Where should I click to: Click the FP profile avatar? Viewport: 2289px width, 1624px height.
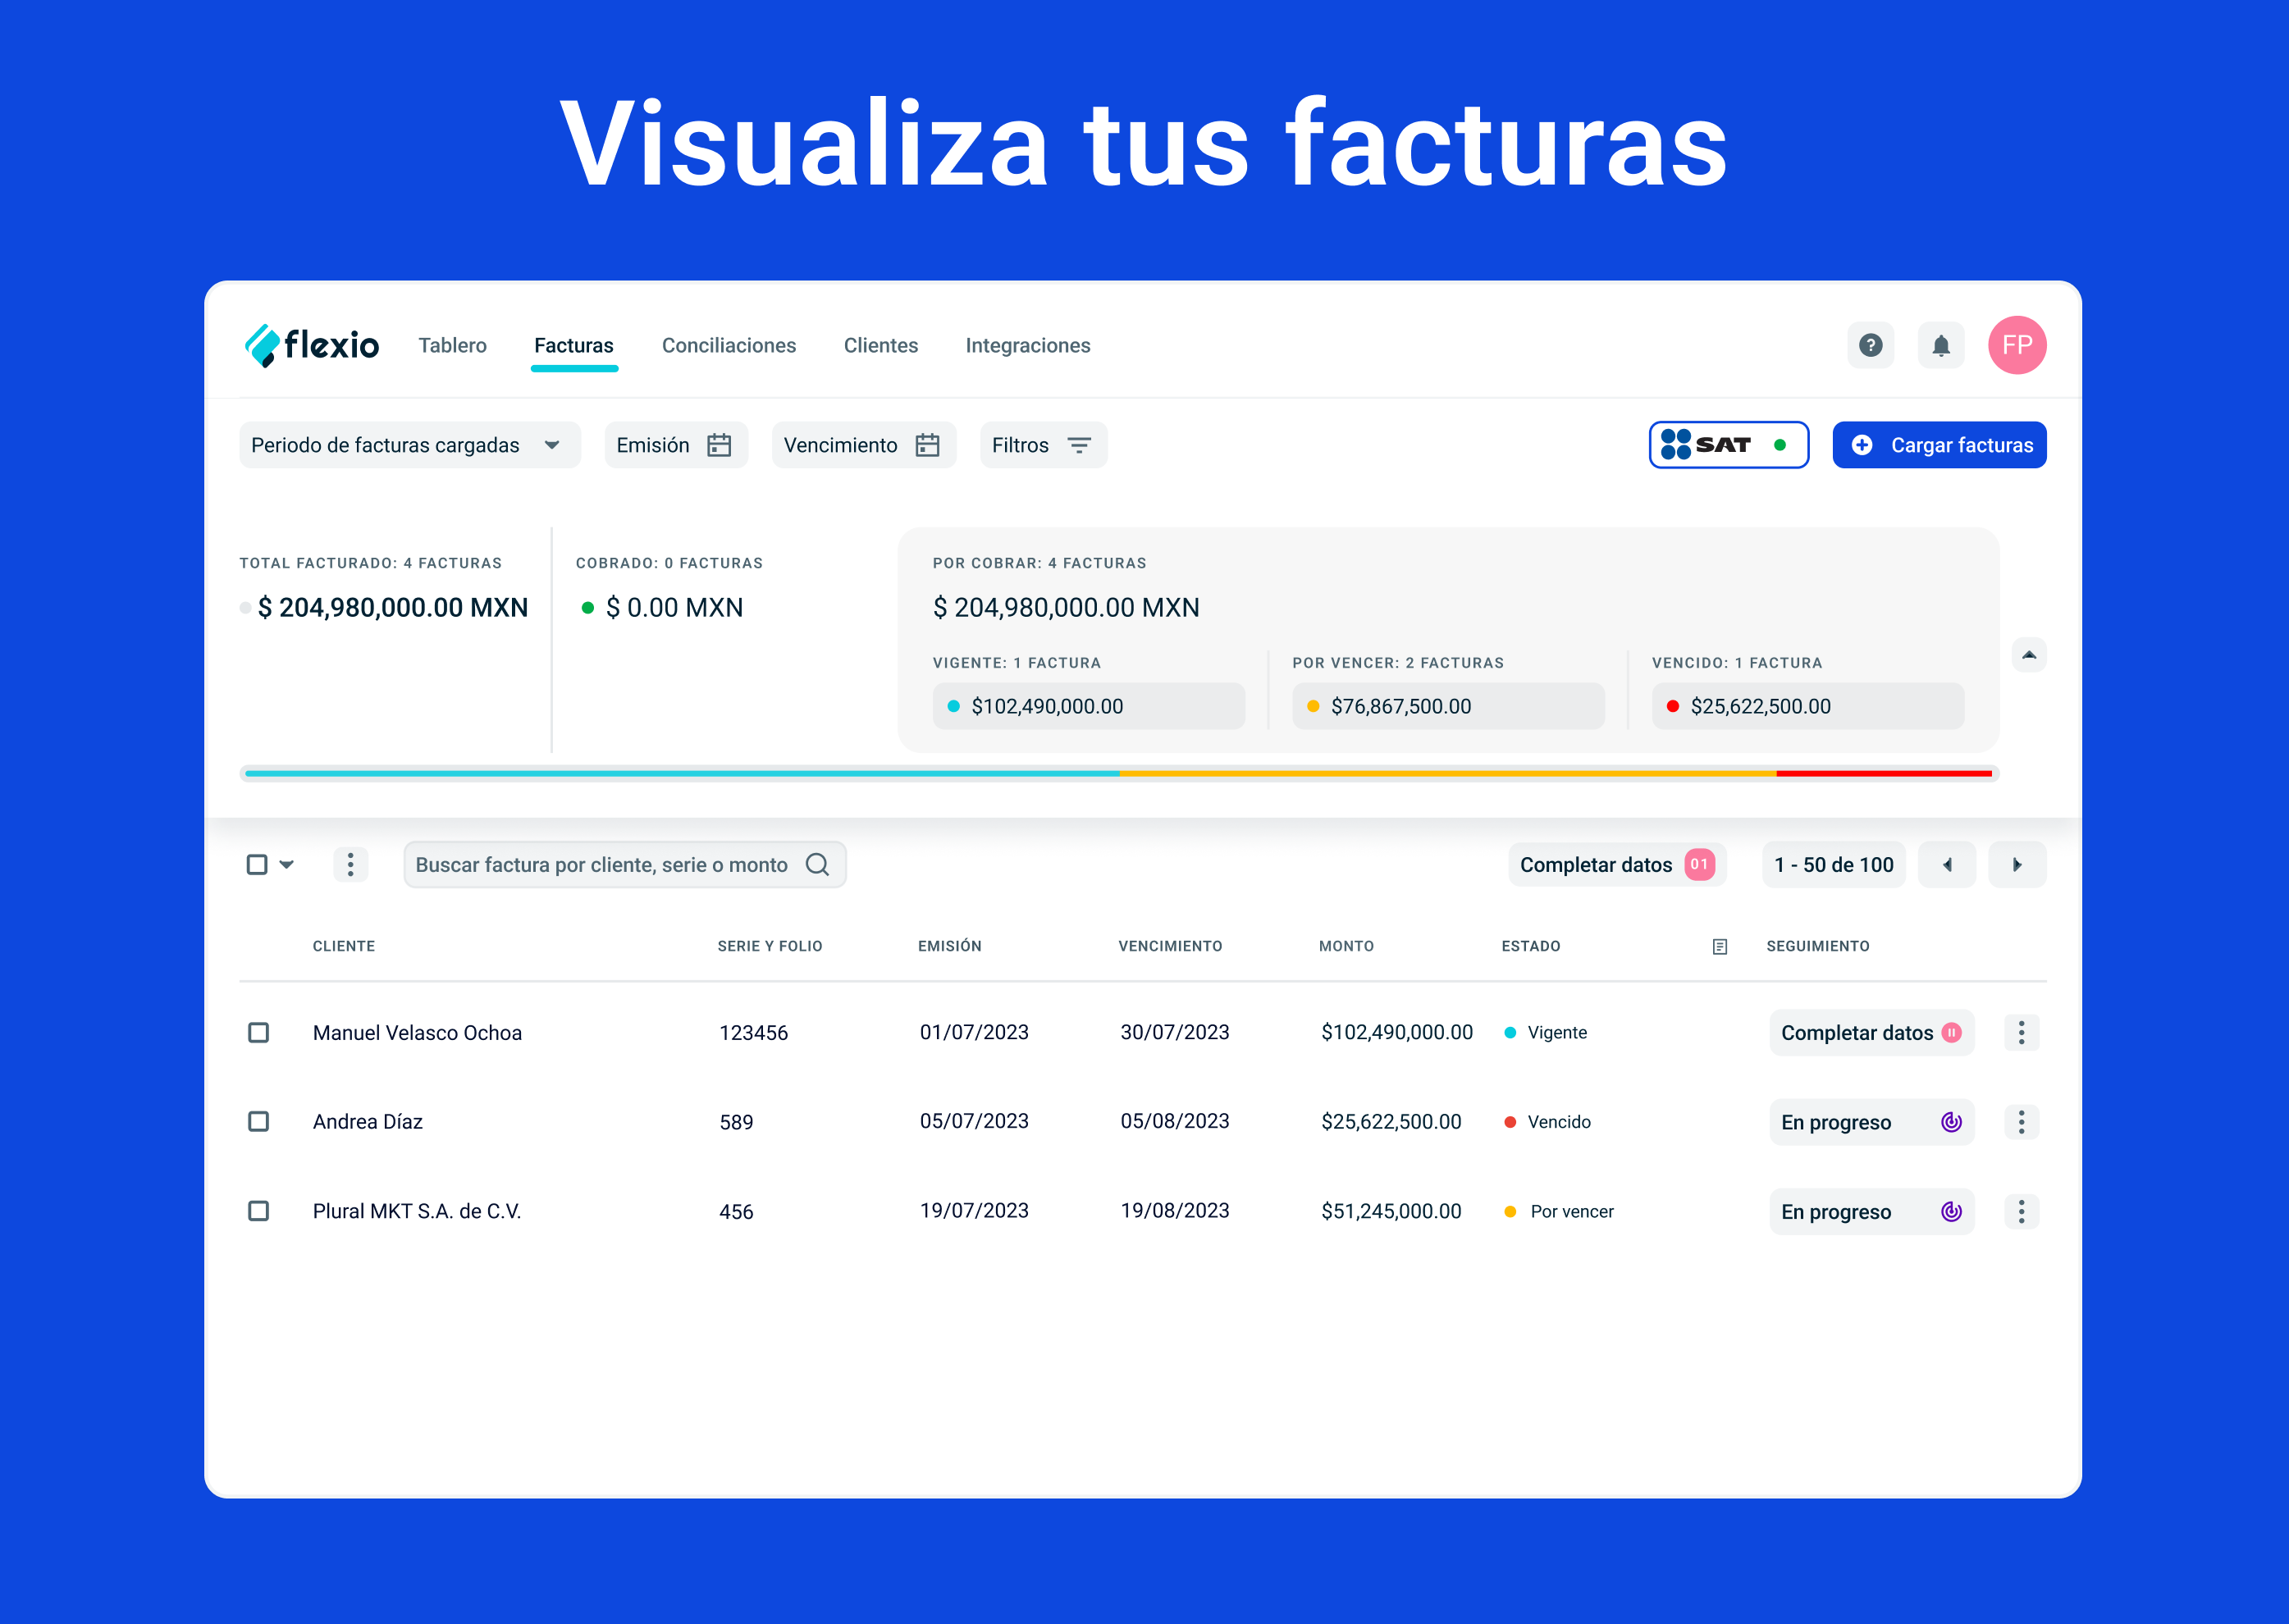point(2018,345)
